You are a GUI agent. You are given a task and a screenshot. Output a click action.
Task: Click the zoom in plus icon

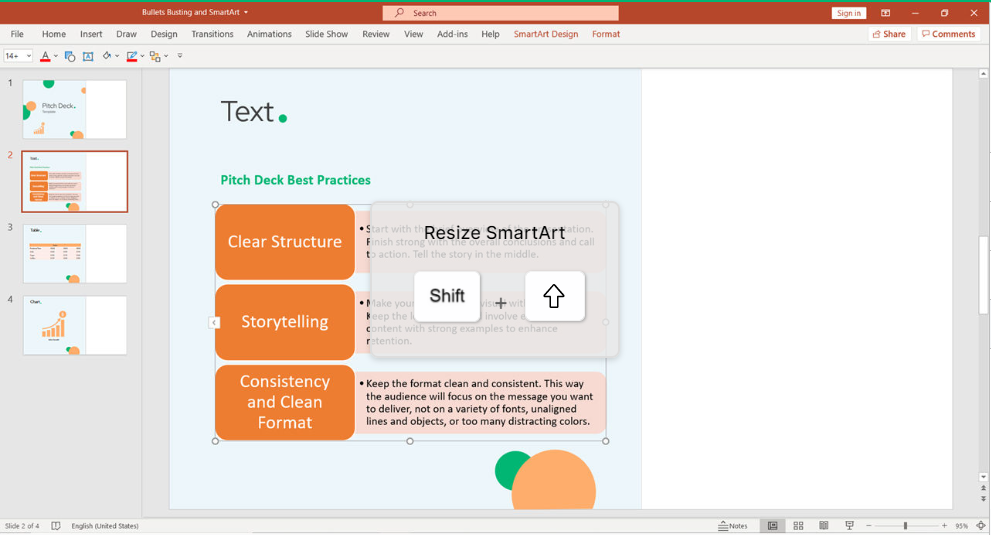point(944,526)
